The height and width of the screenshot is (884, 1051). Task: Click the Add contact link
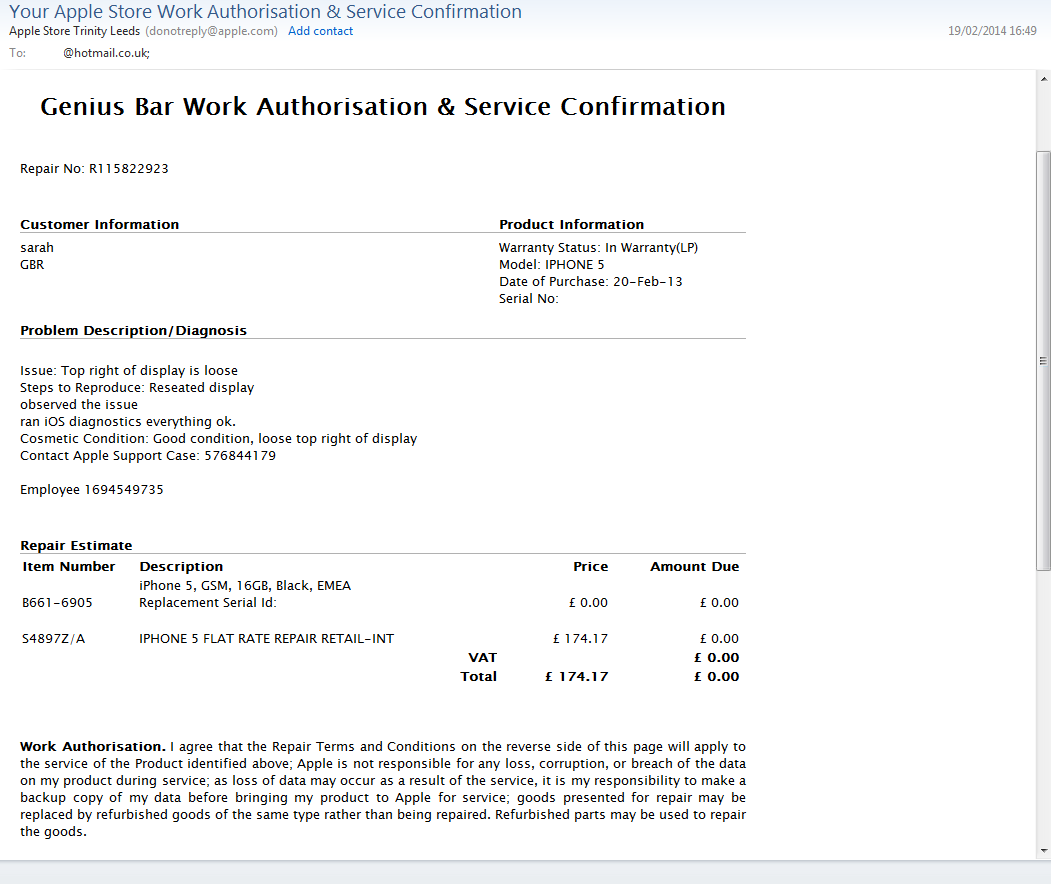click(x=320, y=31)
